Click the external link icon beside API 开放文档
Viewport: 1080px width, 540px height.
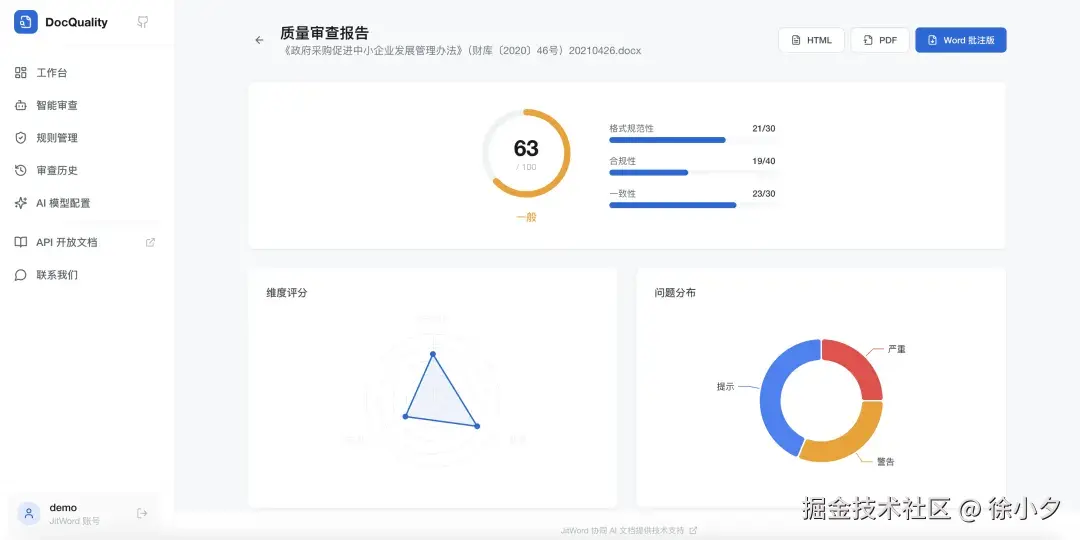point(150,242)
